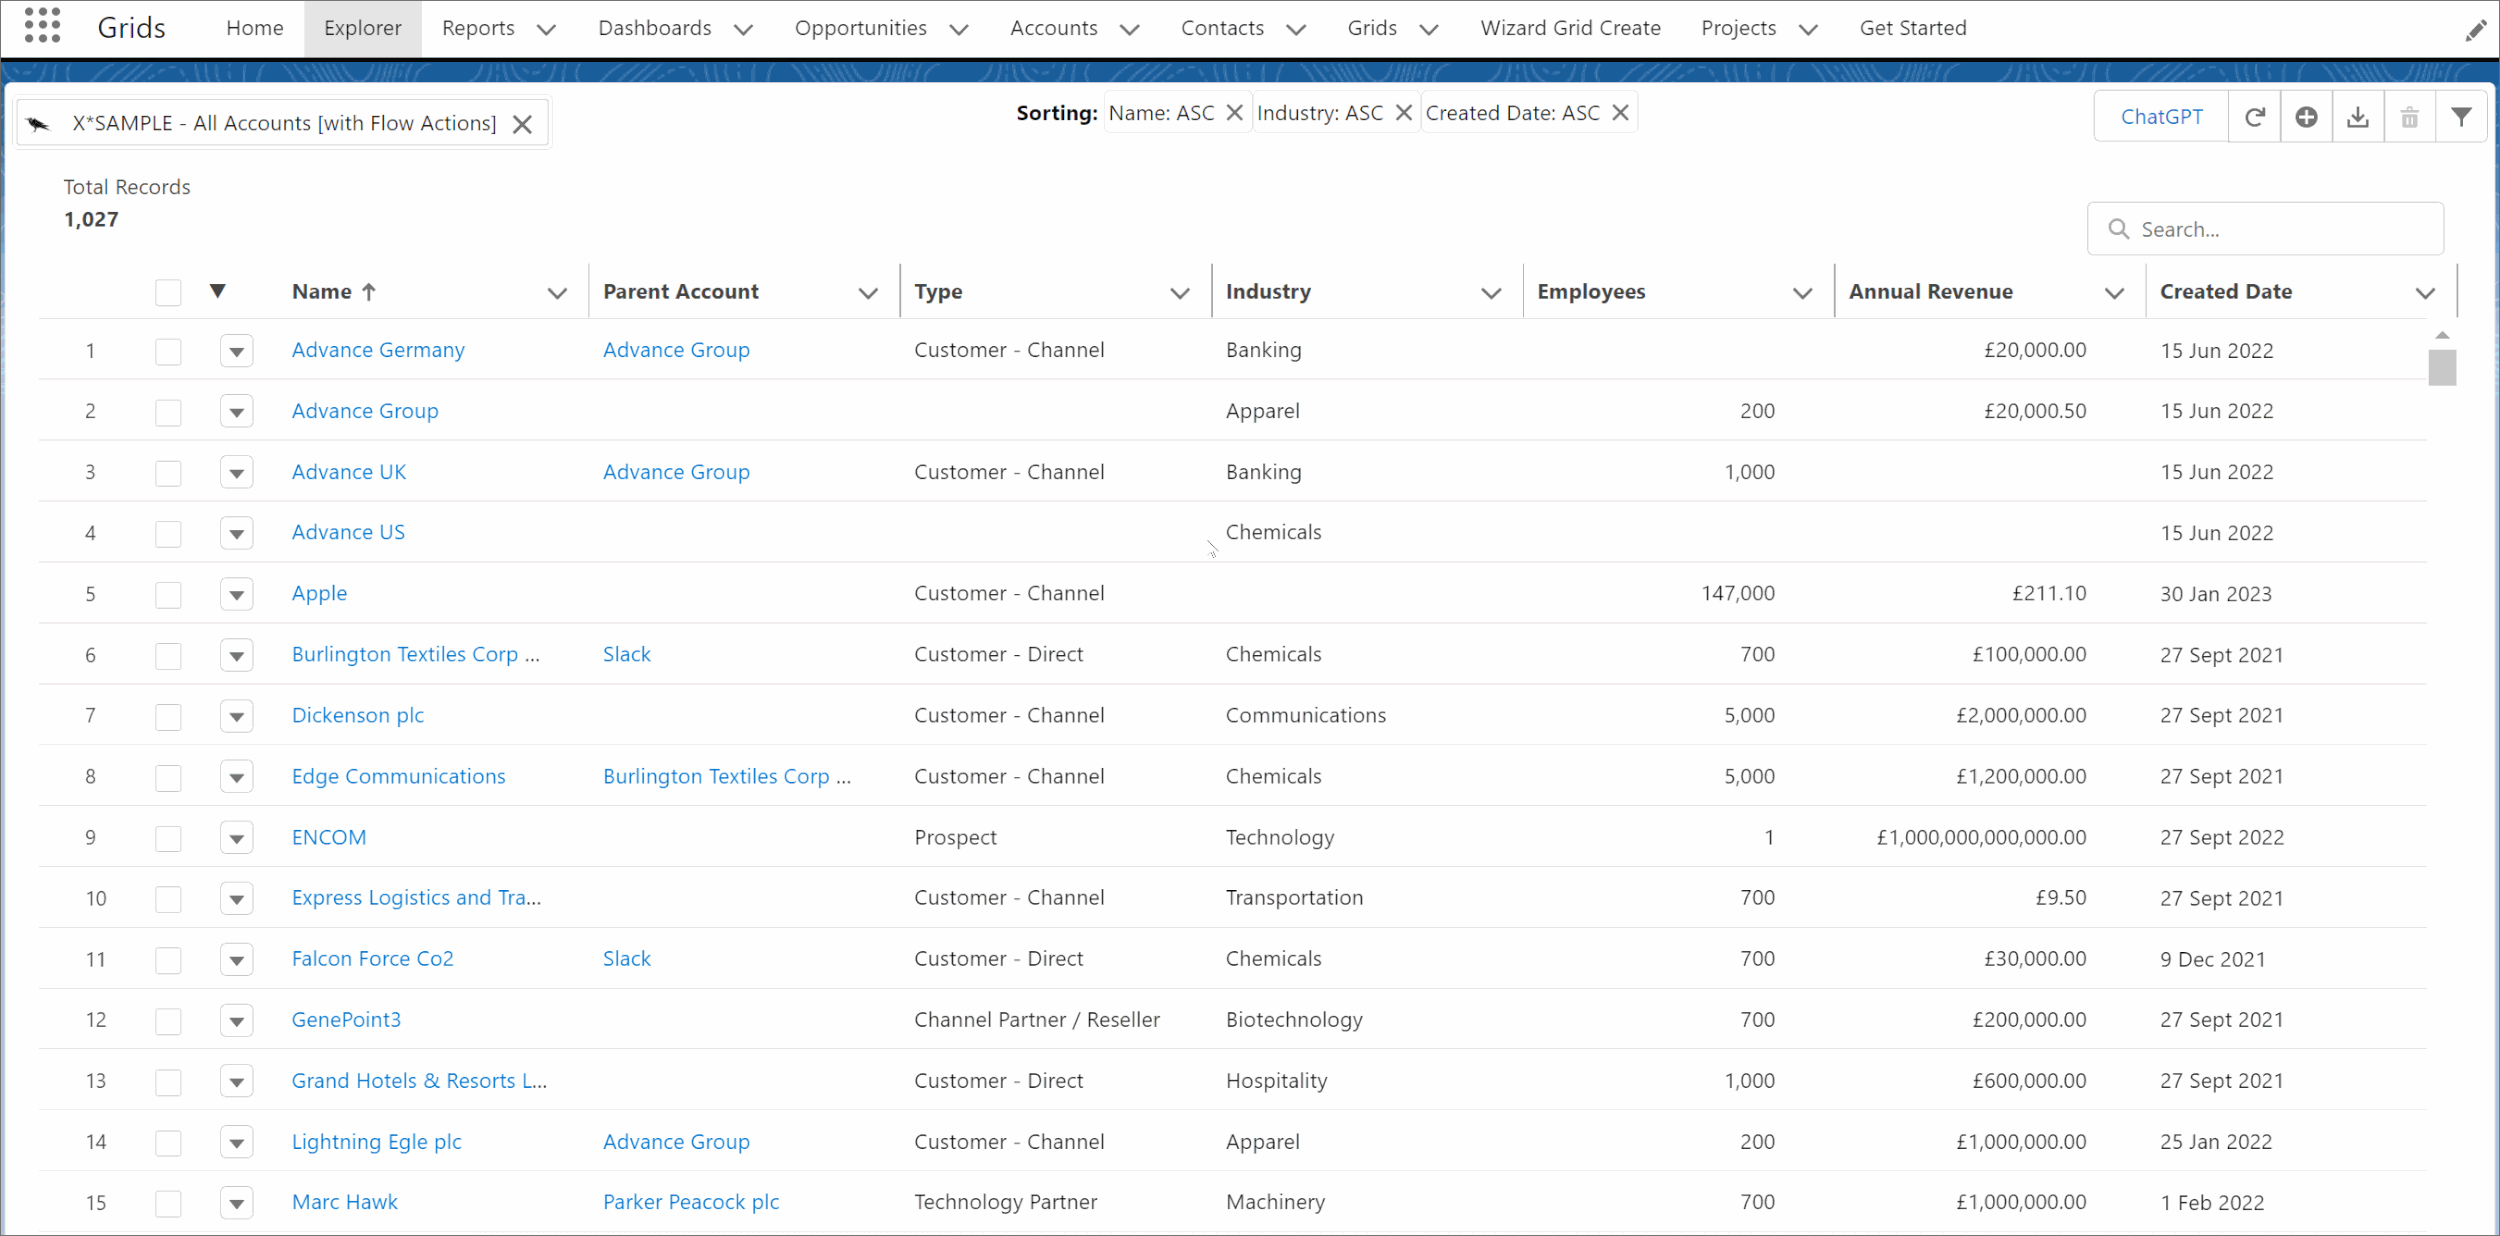This screenshot has width=2500, height=1236.
Task: Remove the Industry: ASC sort
Action: click(x=1403, y=113)
